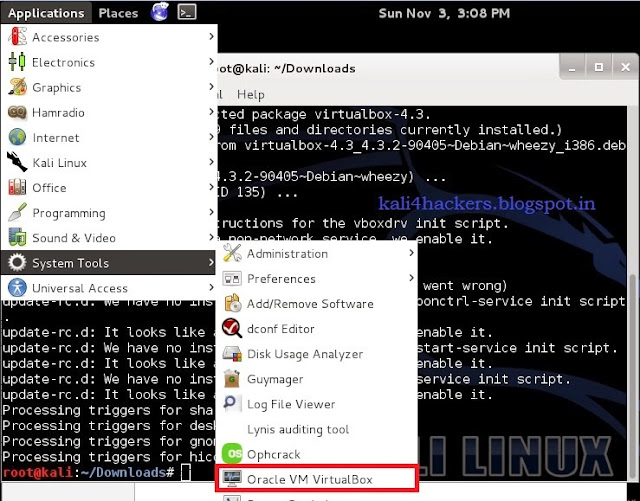Click the System Tools gear icon
Screen dimensions: 640x501
(x=17, y=263)
